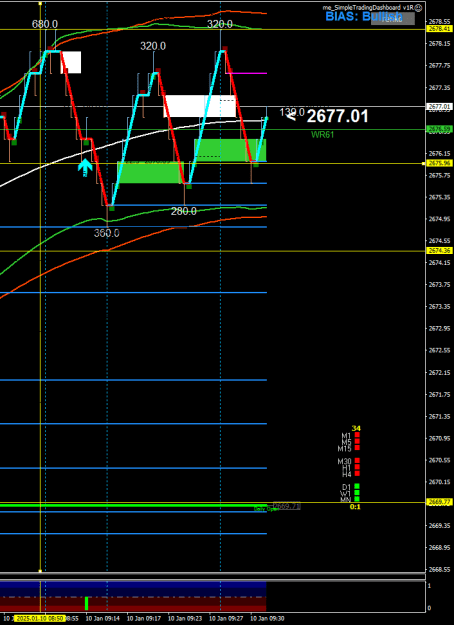Click the 10 Jan 09:14 time label
This screenshot has height=625, width=454.
pos(102,618)
